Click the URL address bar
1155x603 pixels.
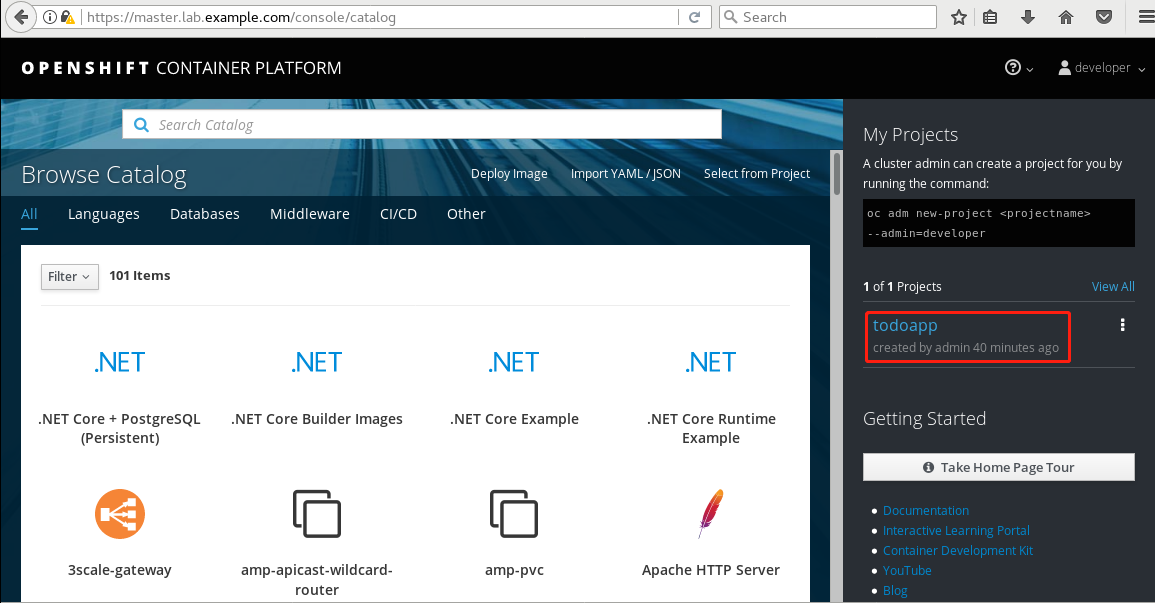(x=379, y=17)
